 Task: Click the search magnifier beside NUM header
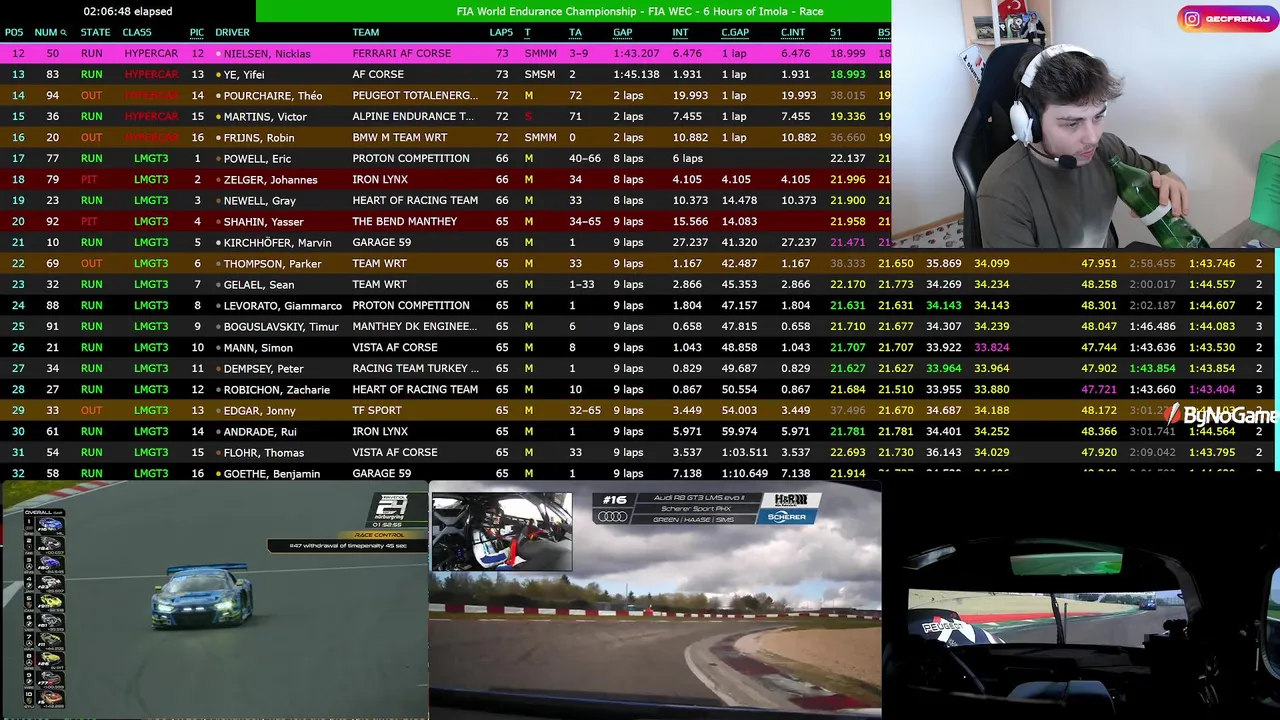tap(64, 33)
